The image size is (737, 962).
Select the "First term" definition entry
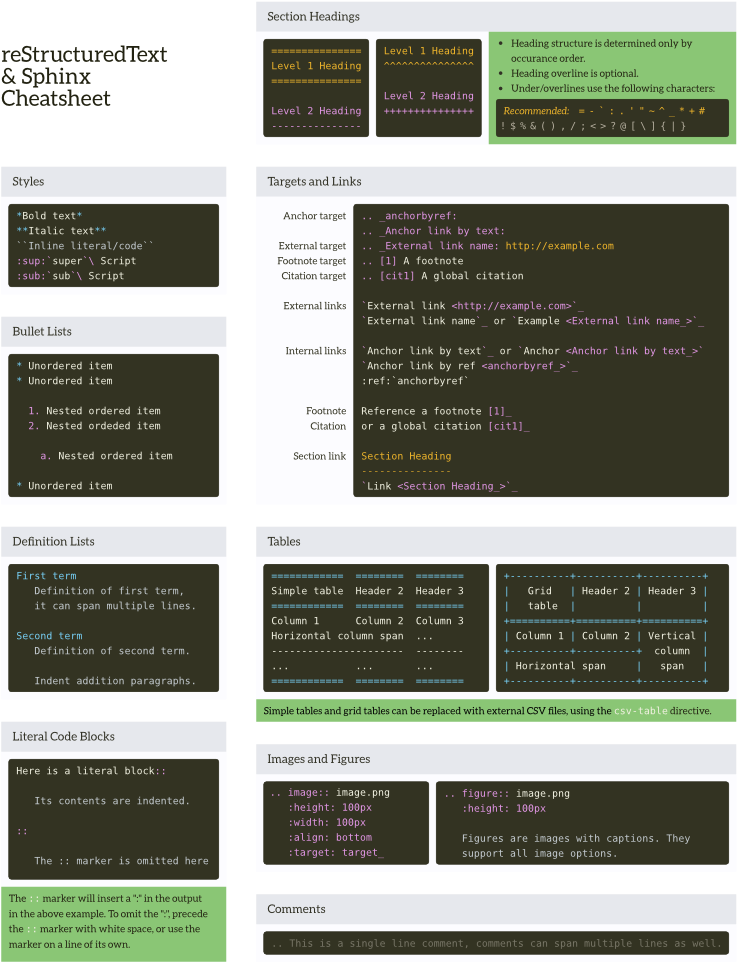[46, 576]
